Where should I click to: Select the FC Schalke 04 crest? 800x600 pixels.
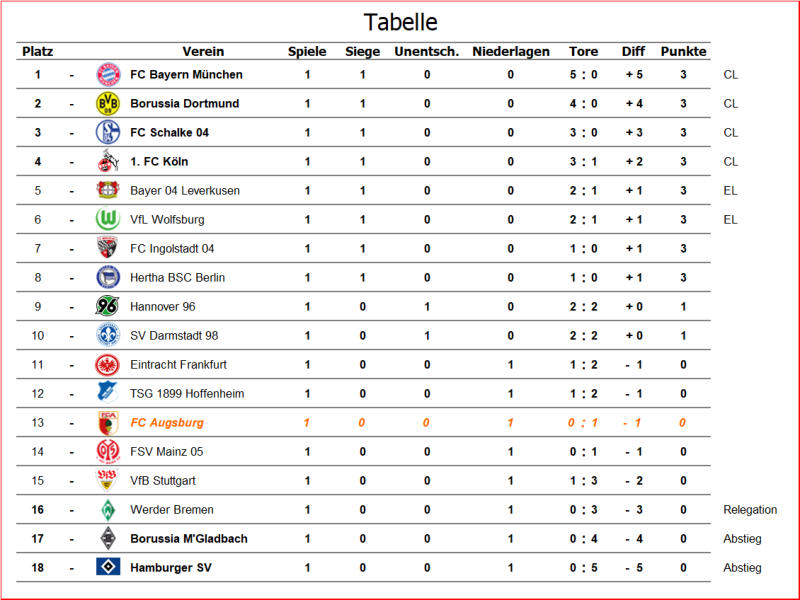coord(108,133)
